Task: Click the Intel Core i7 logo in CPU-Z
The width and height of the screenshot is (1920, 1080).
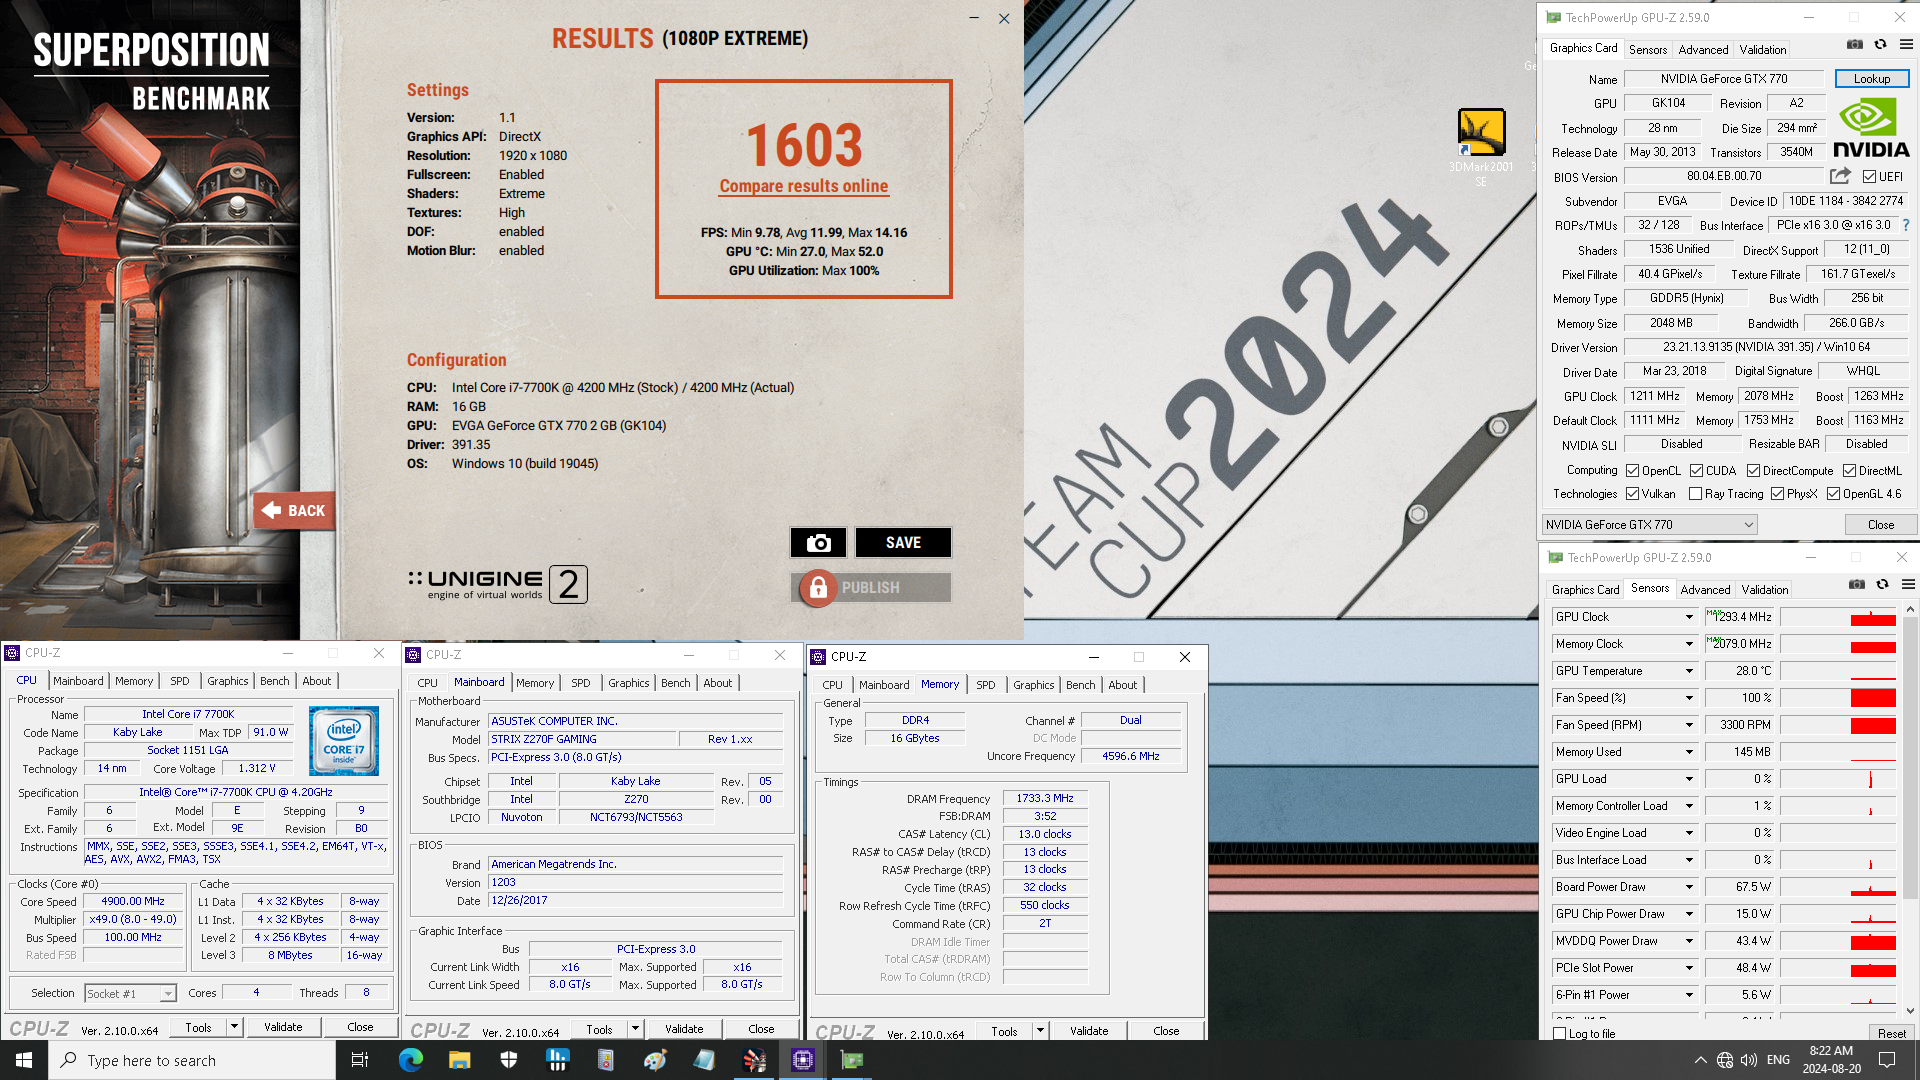Action: point(344,741)
